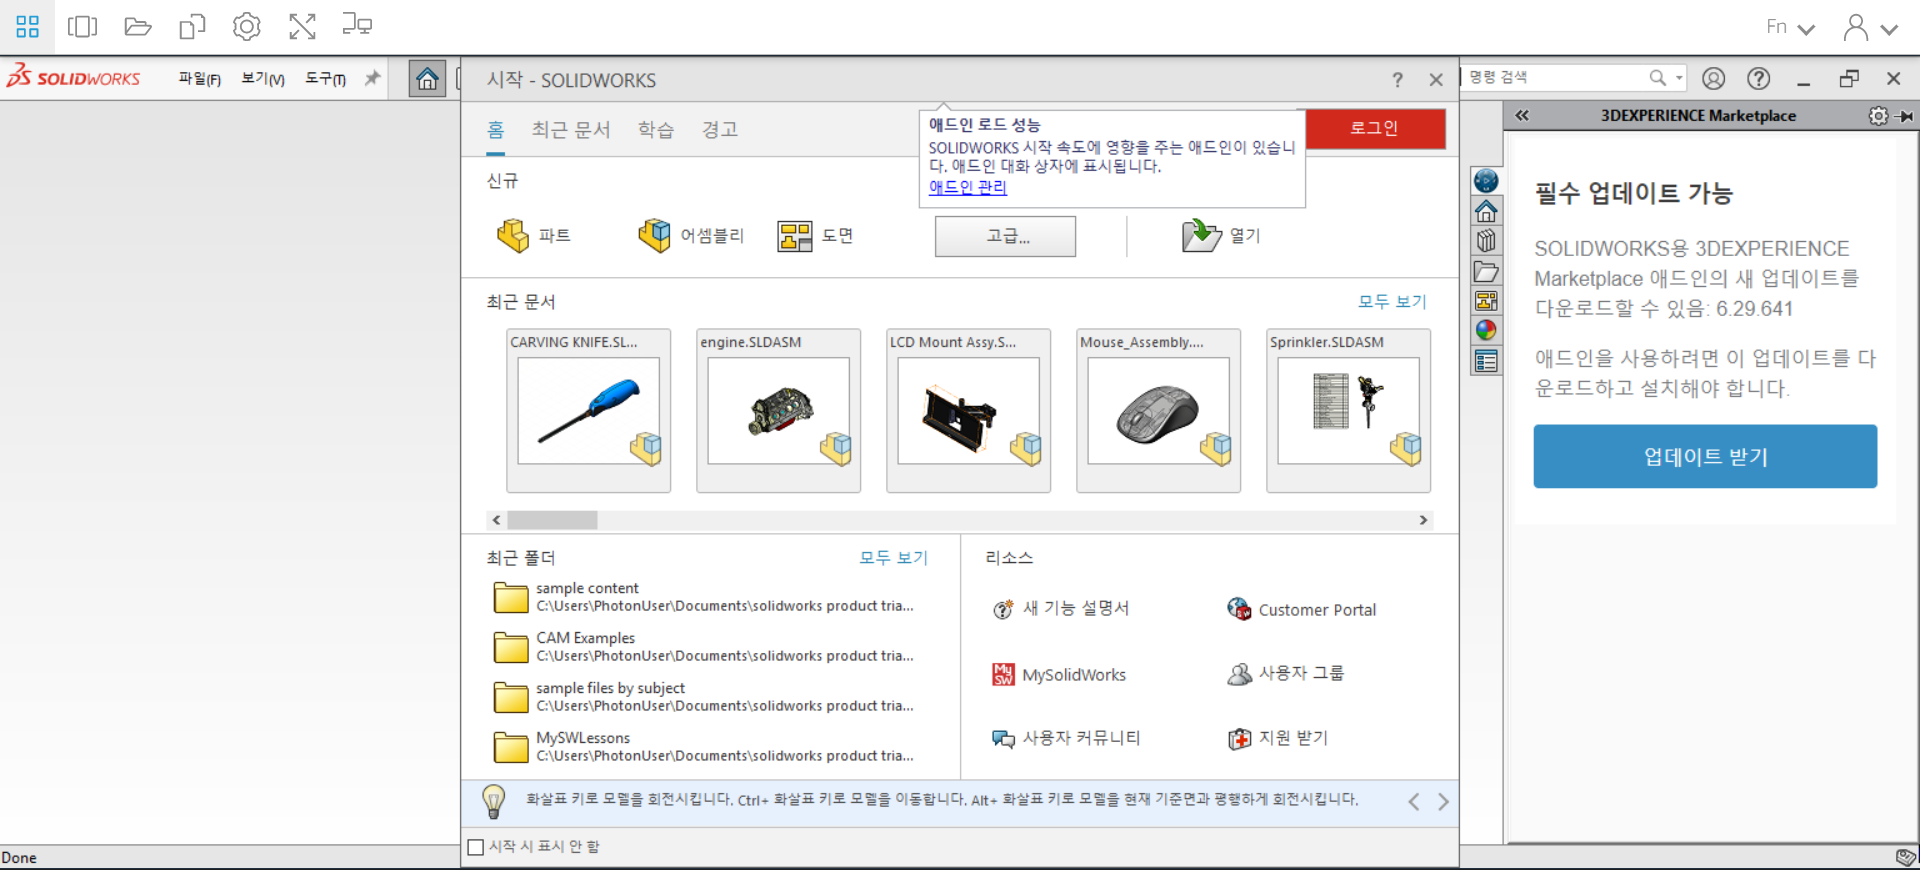The image size is (1920, 870).
Task: Click the SOLIDWORKS Home icon in toolbar
Action: click(427, 79)
